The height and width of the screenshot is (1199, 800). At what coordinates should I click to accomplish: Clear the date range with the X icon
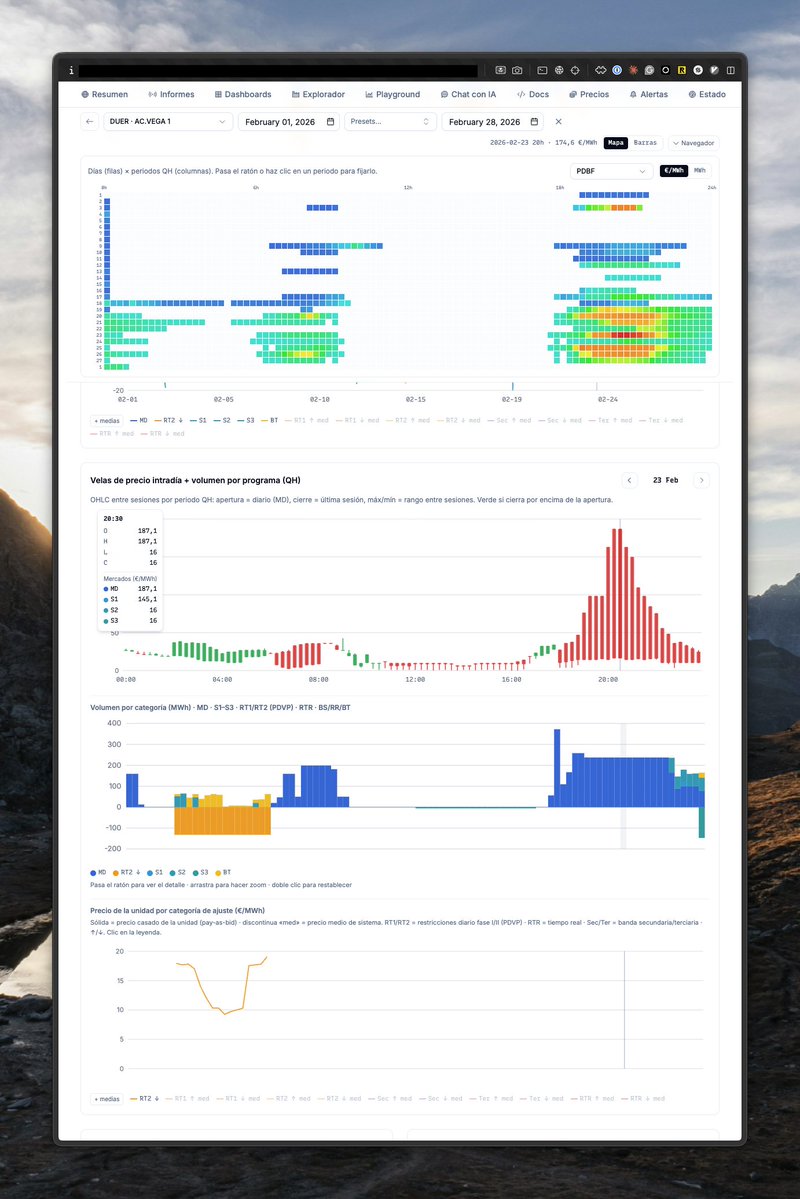(x=558, y=122)
